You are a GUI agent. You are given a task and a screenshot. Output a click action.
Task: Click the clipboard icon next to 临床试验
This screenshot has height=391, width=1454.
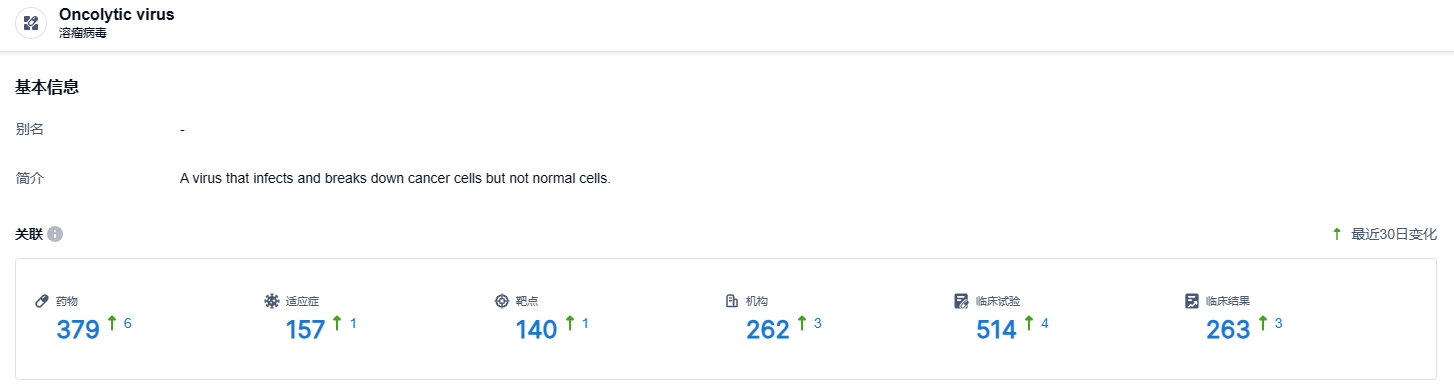tap(962, 301)
